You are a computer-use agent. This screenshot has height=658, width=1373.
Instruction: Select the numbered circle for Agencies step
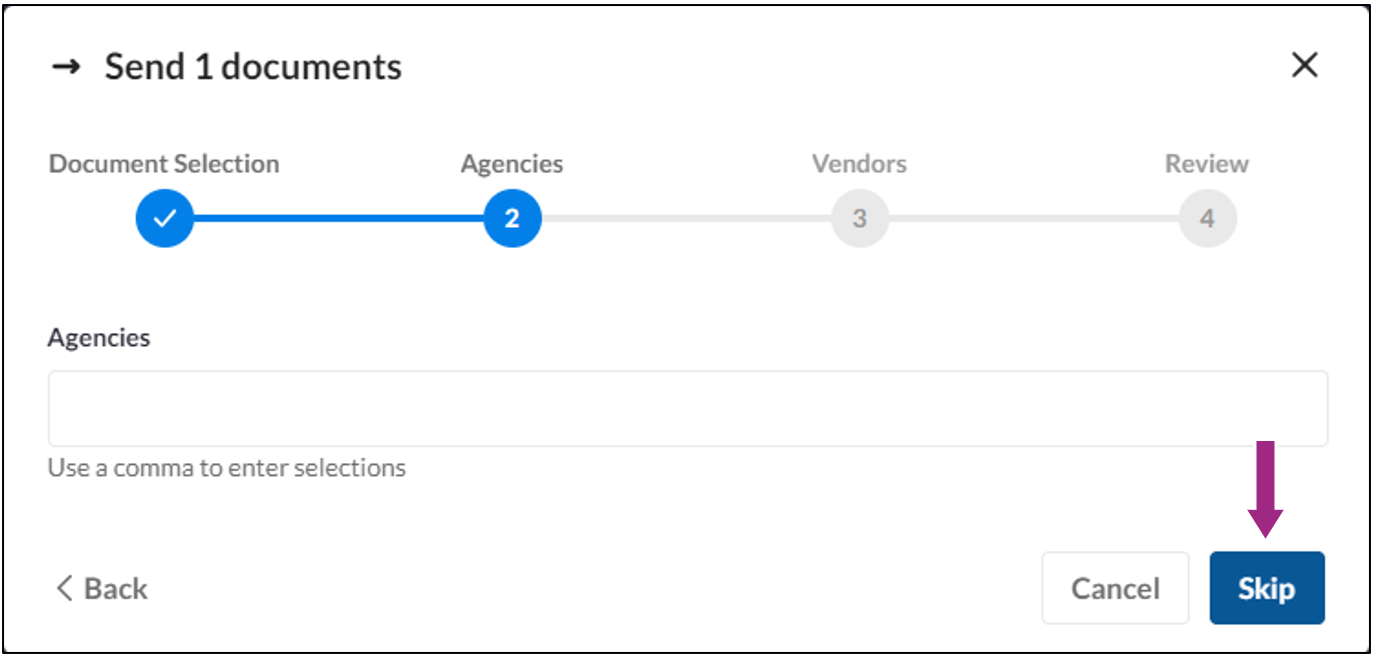click(512, 217)
